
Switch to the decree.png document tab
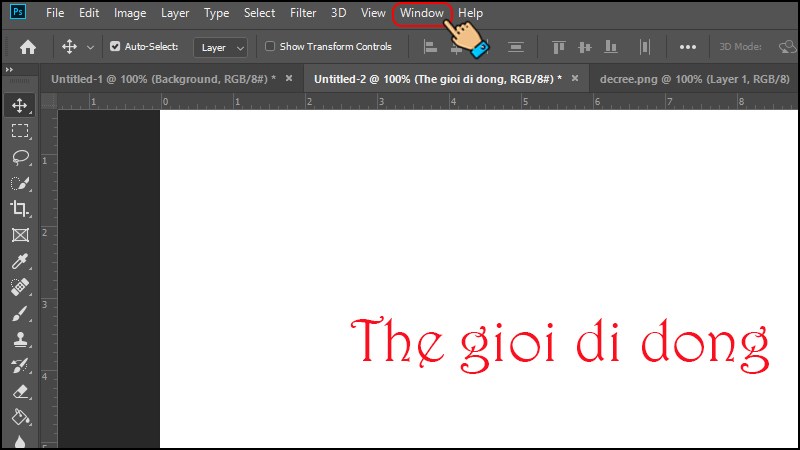(694, 79)
